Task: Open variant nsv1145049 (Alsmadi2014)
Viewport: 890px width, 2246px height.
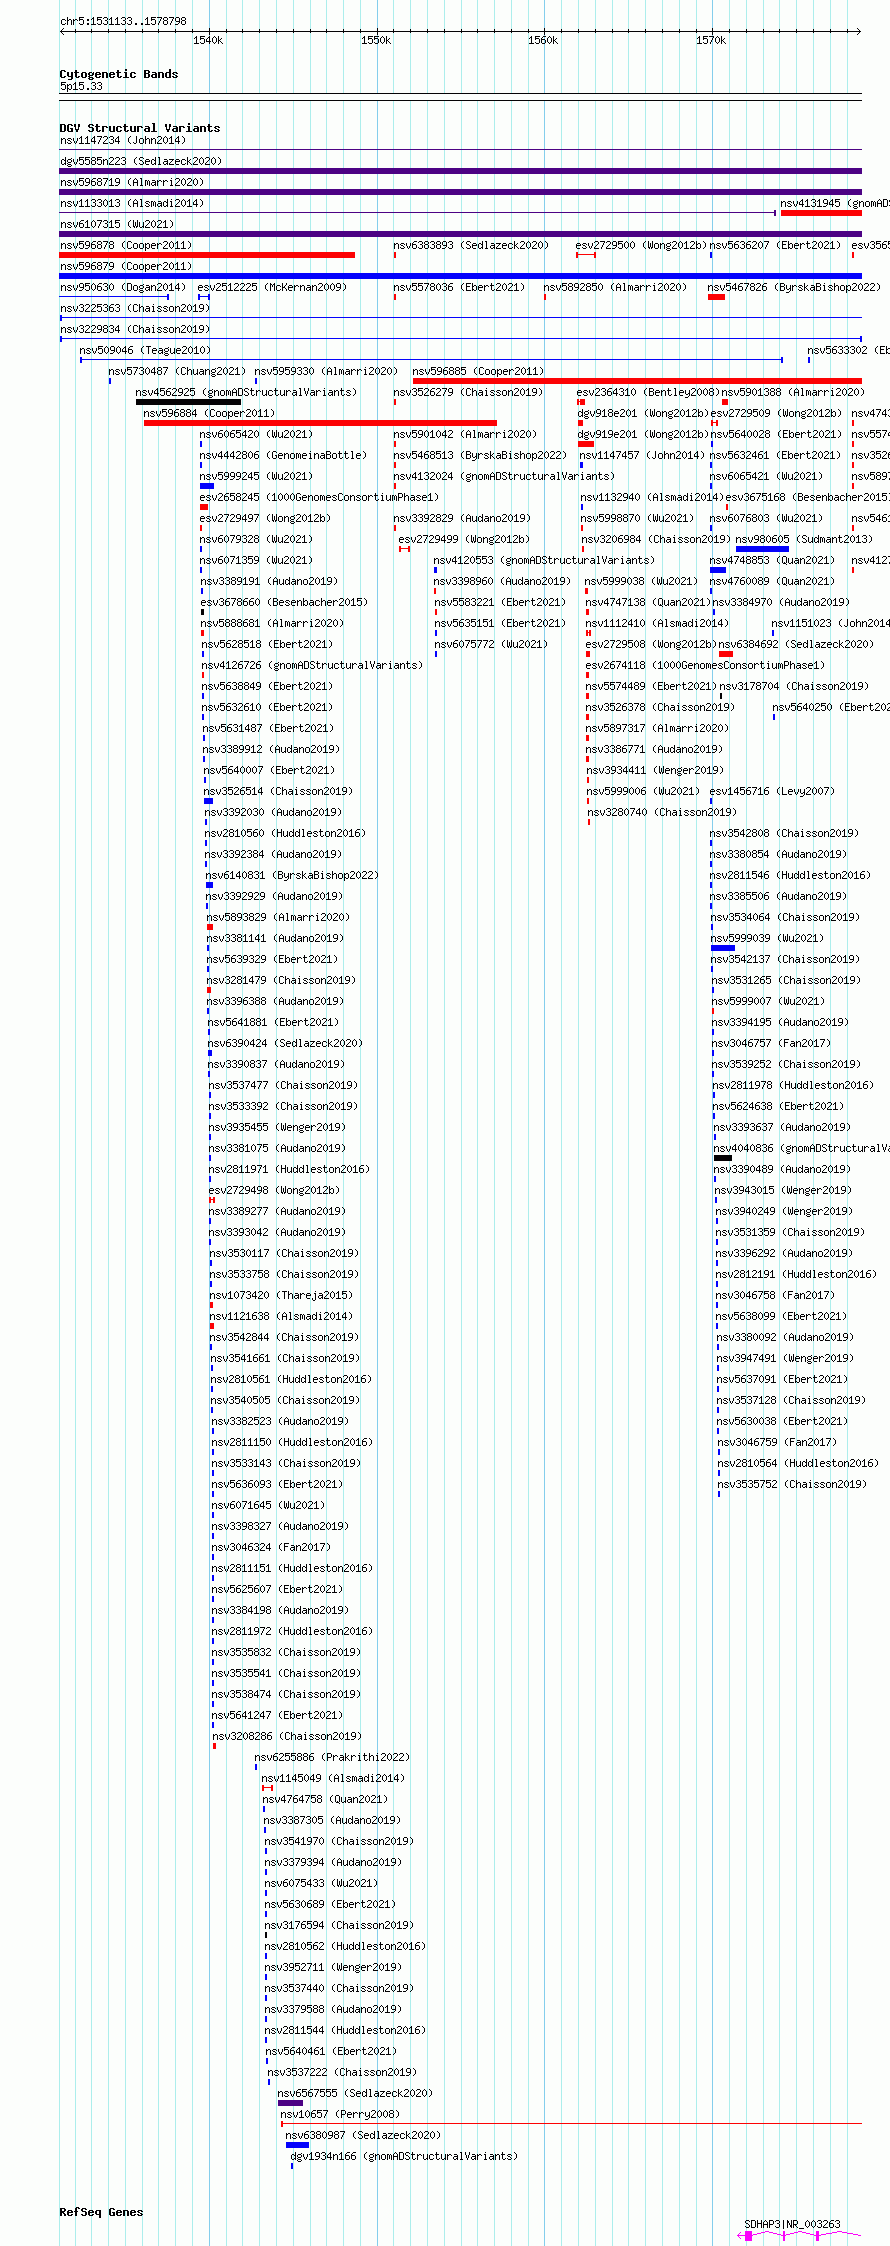Action: (333, 1778)
